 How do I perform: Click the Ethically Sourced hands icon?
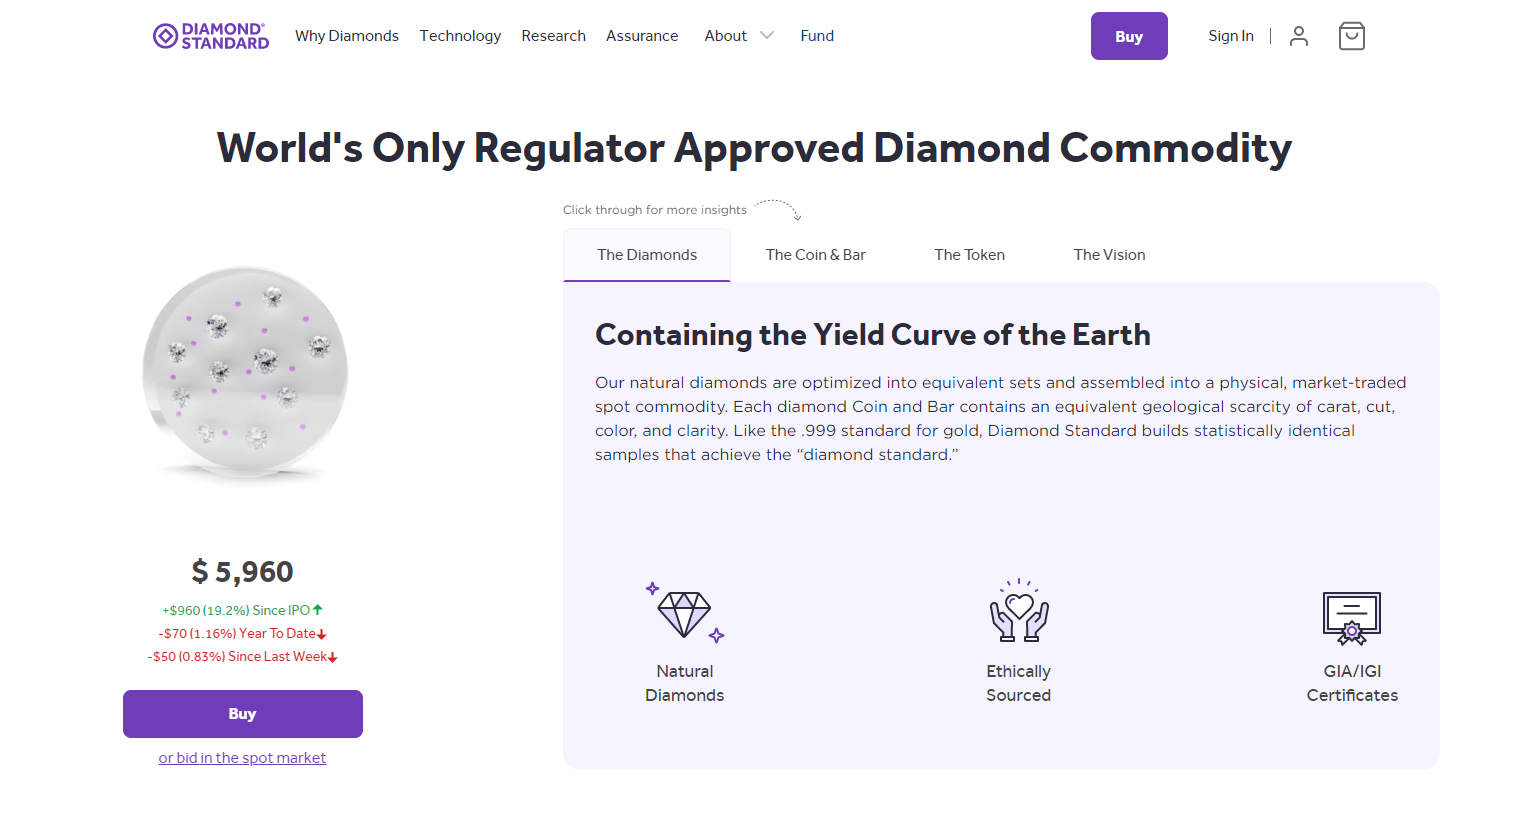coord(1019,610)
